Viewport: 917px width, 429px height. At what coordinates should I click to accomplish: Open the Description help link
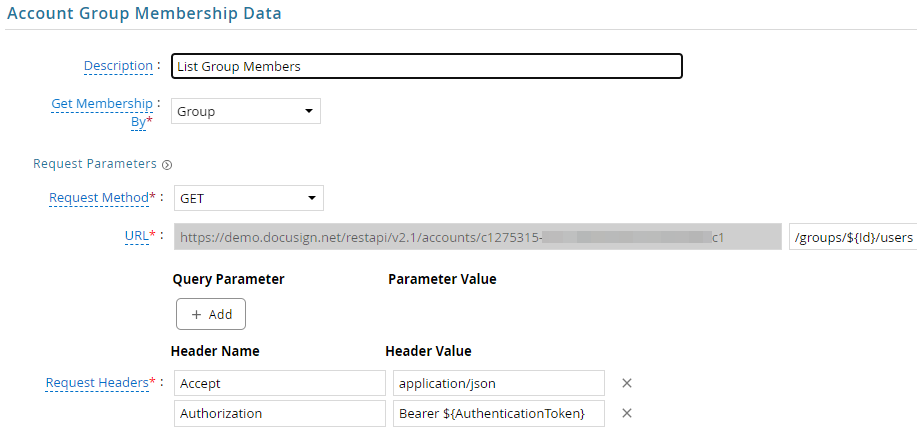(x=118, y=65)
